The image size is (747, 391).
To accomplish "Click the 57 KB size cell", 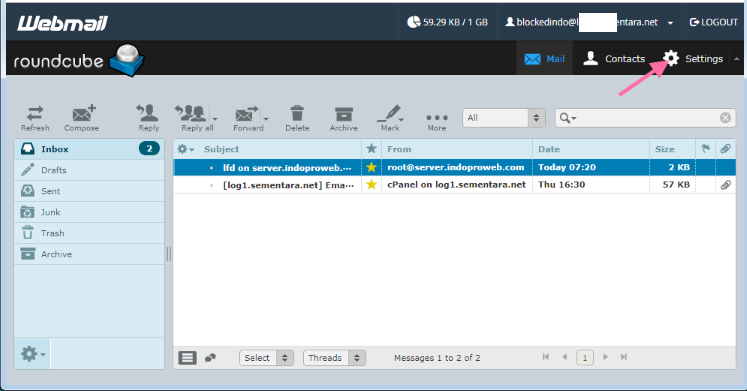I will click(x=676, y=184).
